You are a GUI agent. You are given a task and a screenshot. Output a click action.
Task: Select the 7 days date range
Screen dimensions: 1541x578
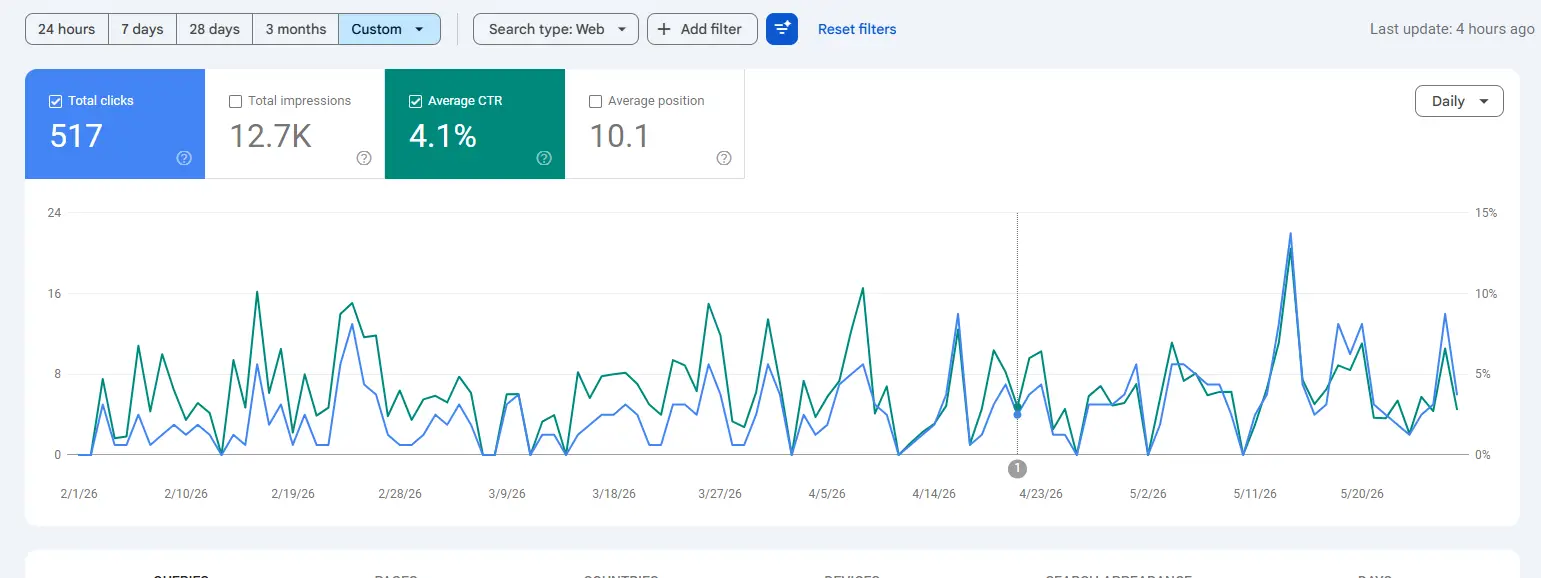(142, 29)
